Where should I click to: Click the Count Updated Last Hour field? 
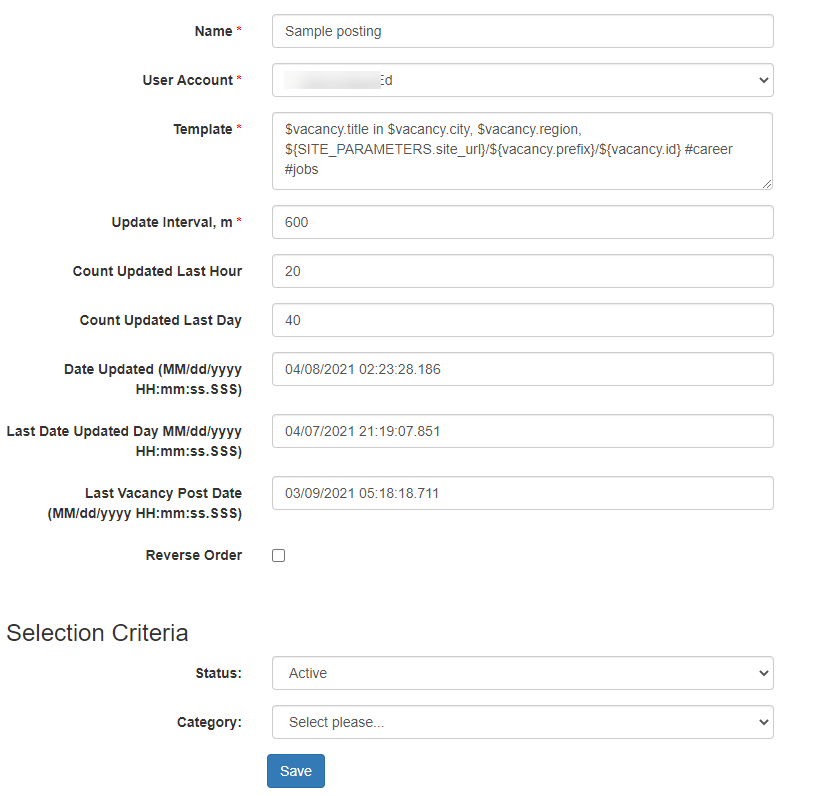tap(523, 271)
